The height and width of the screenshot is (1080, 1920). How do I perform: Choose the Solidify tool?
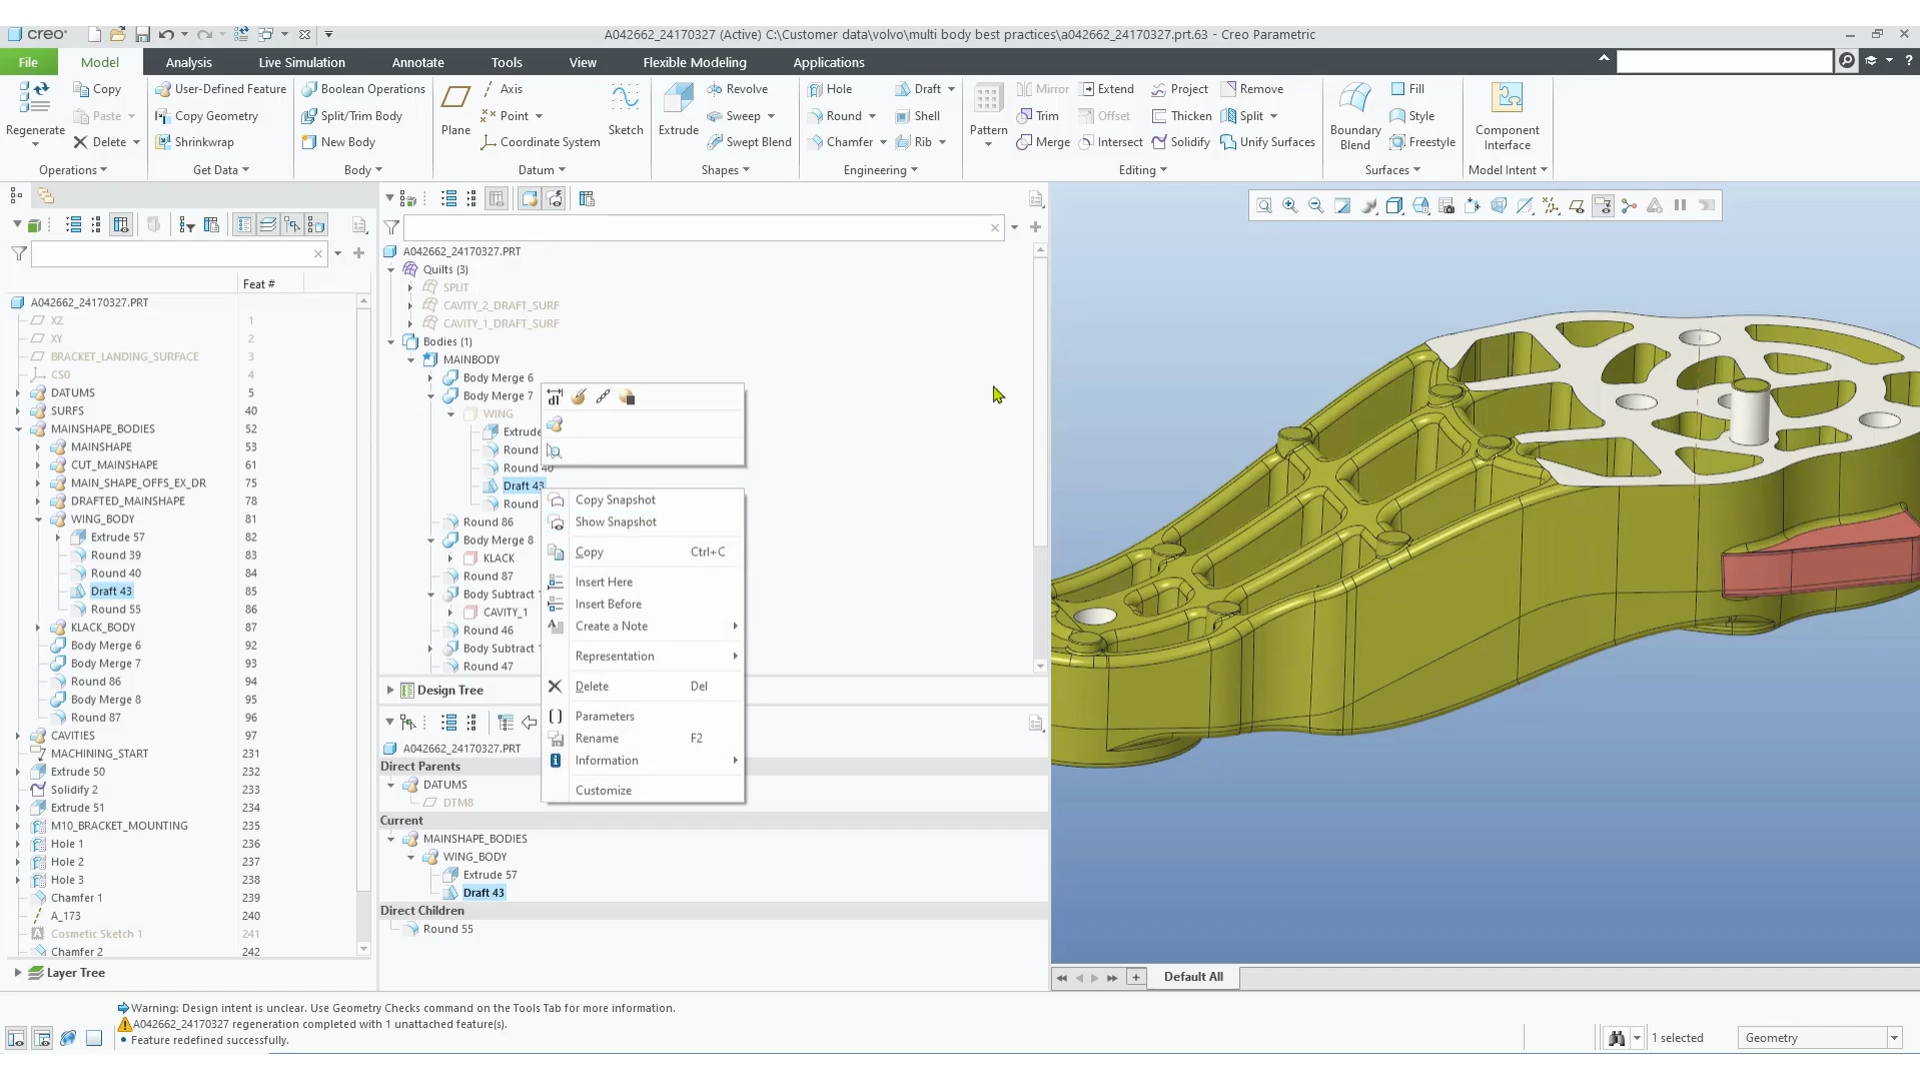(1180, 142)
